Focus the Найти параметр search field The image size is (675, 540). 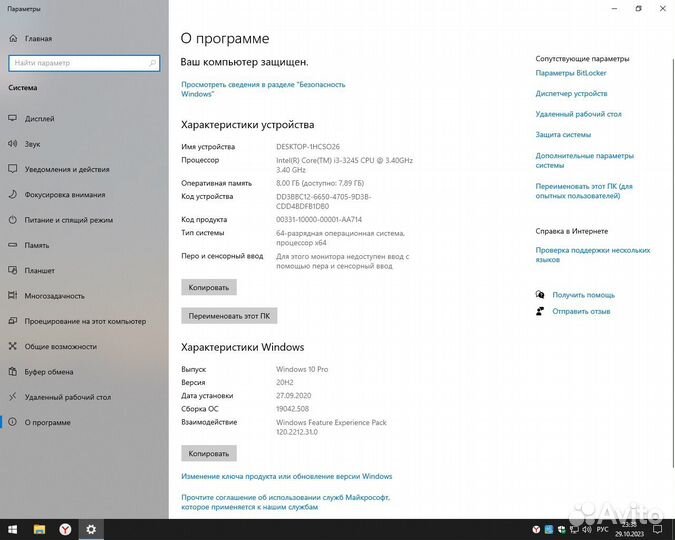84,63
